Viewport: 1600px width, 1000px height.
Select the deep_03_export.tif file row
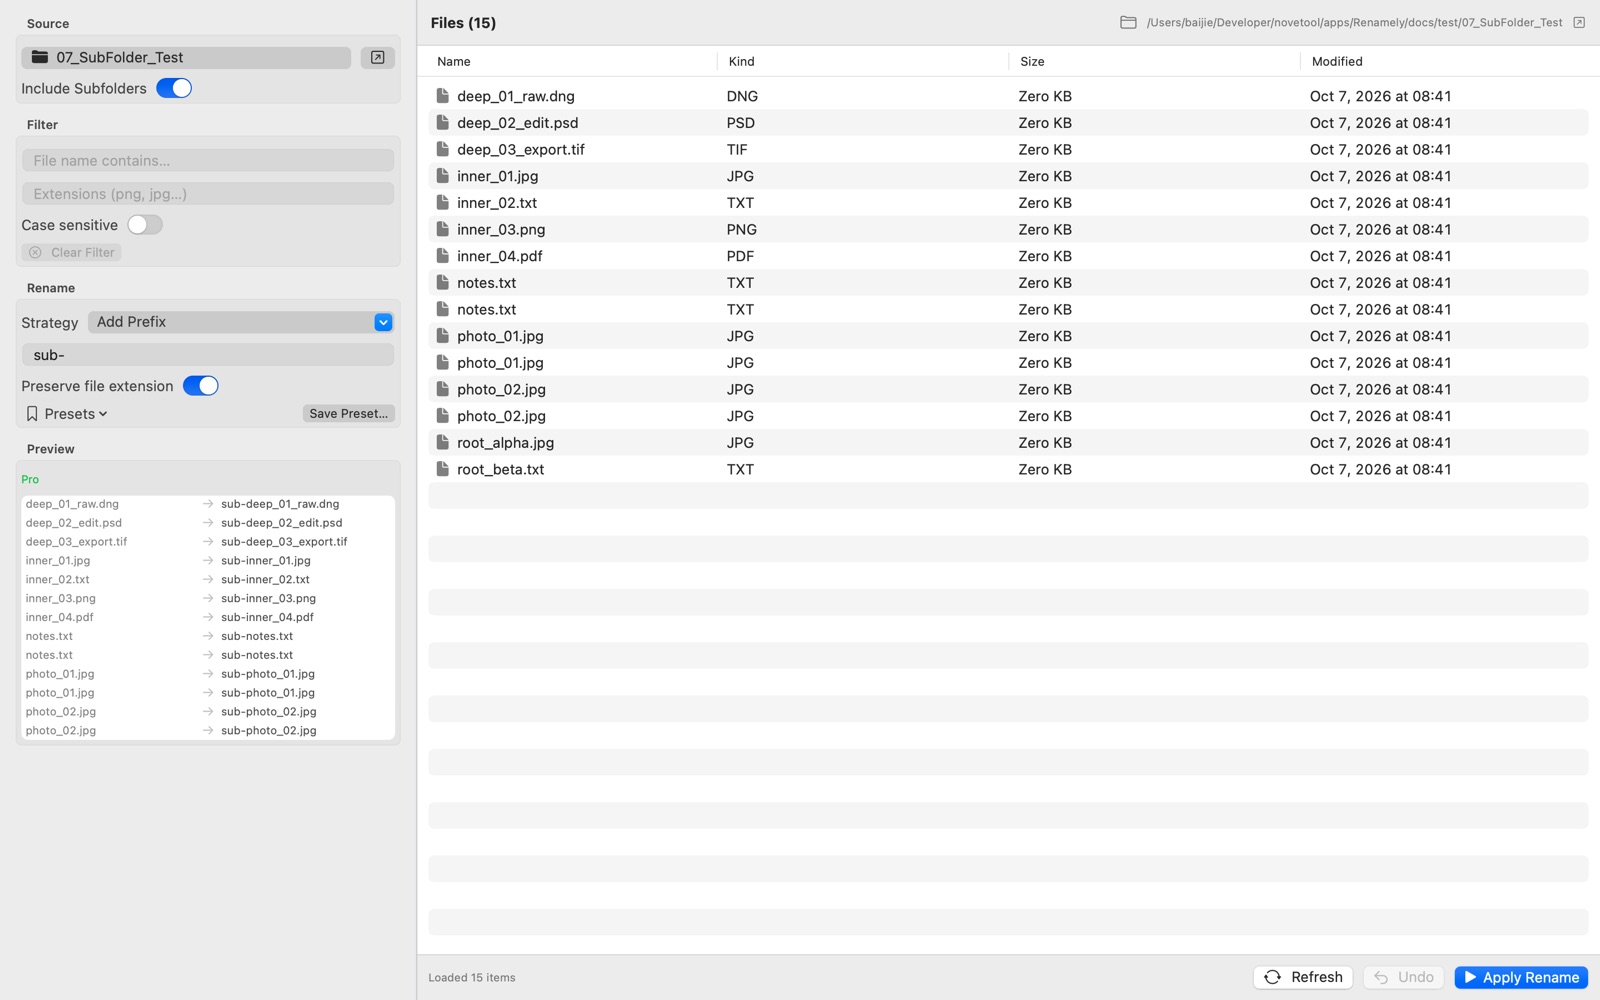coord(1008,149)
